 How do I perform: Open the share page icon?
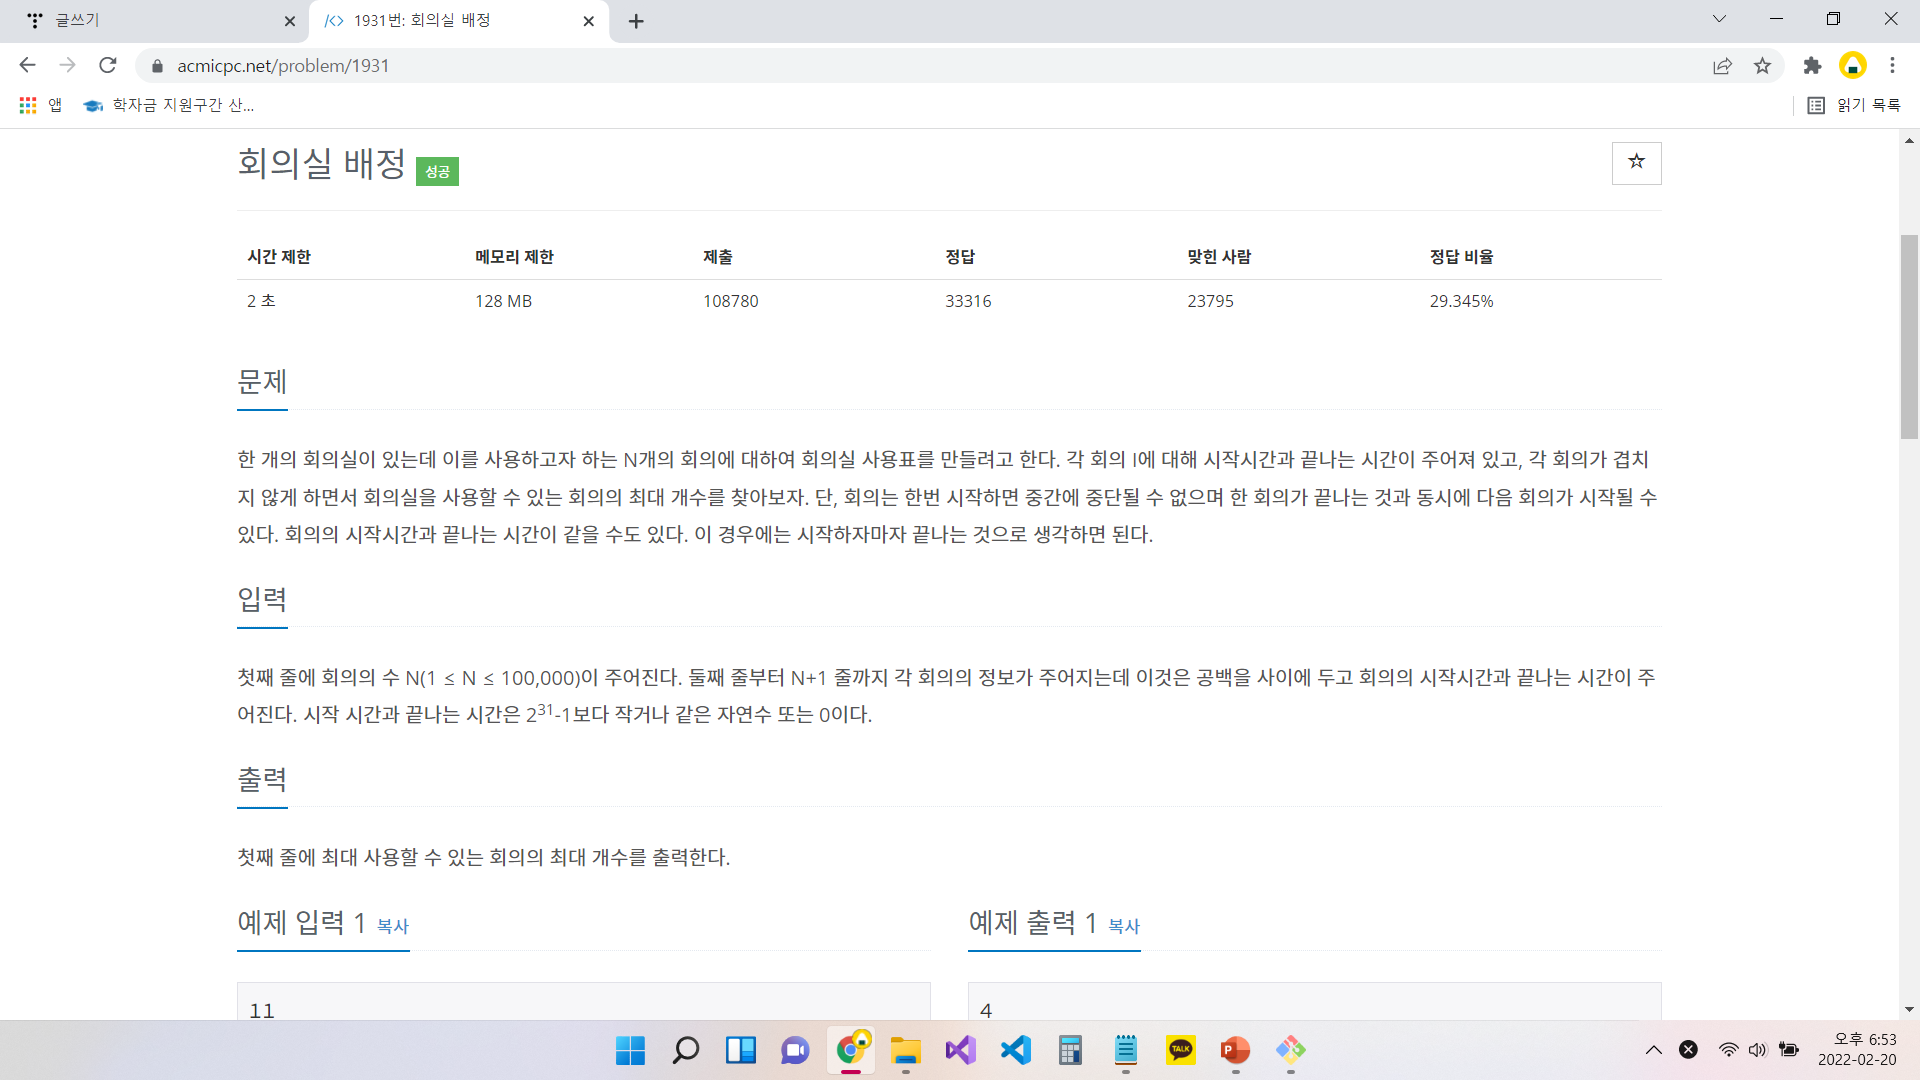(x=1722, y=66)
